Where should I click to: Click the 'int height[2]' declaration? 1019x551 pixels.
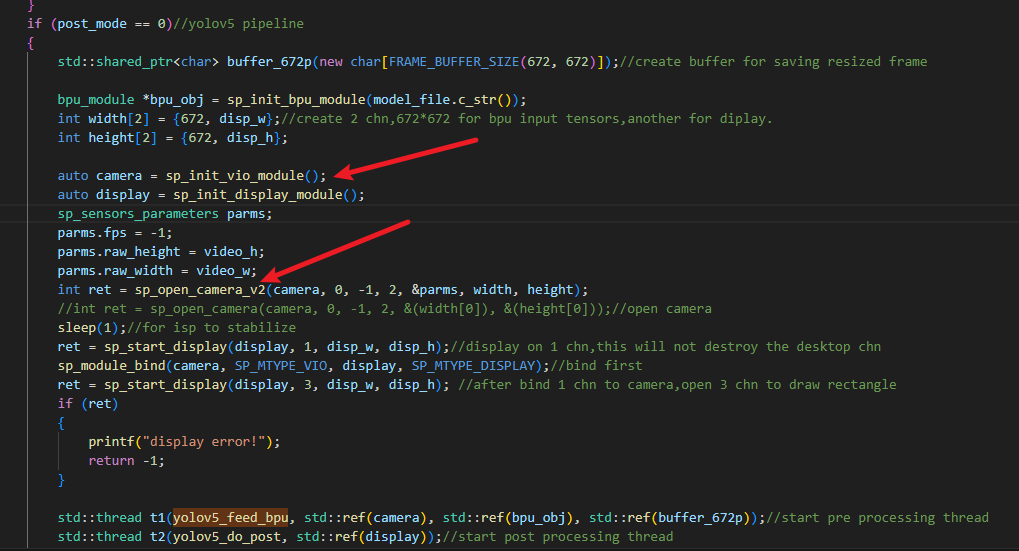107,138
